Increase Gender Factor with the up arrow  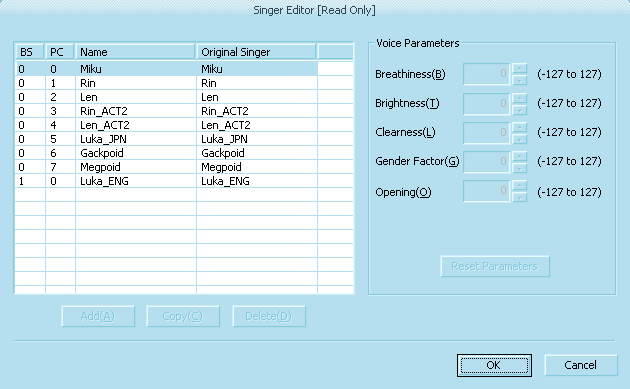click(520, 156)
